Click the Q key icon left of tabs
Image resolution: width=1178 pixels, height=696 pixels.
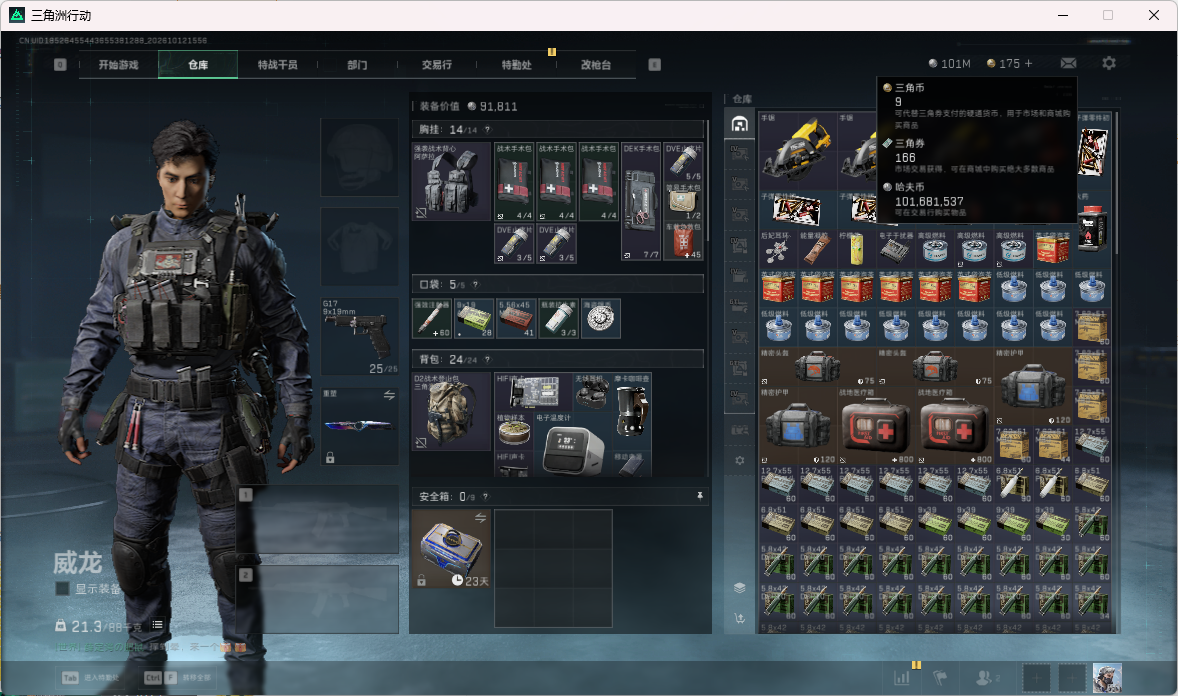coord(60,65)
